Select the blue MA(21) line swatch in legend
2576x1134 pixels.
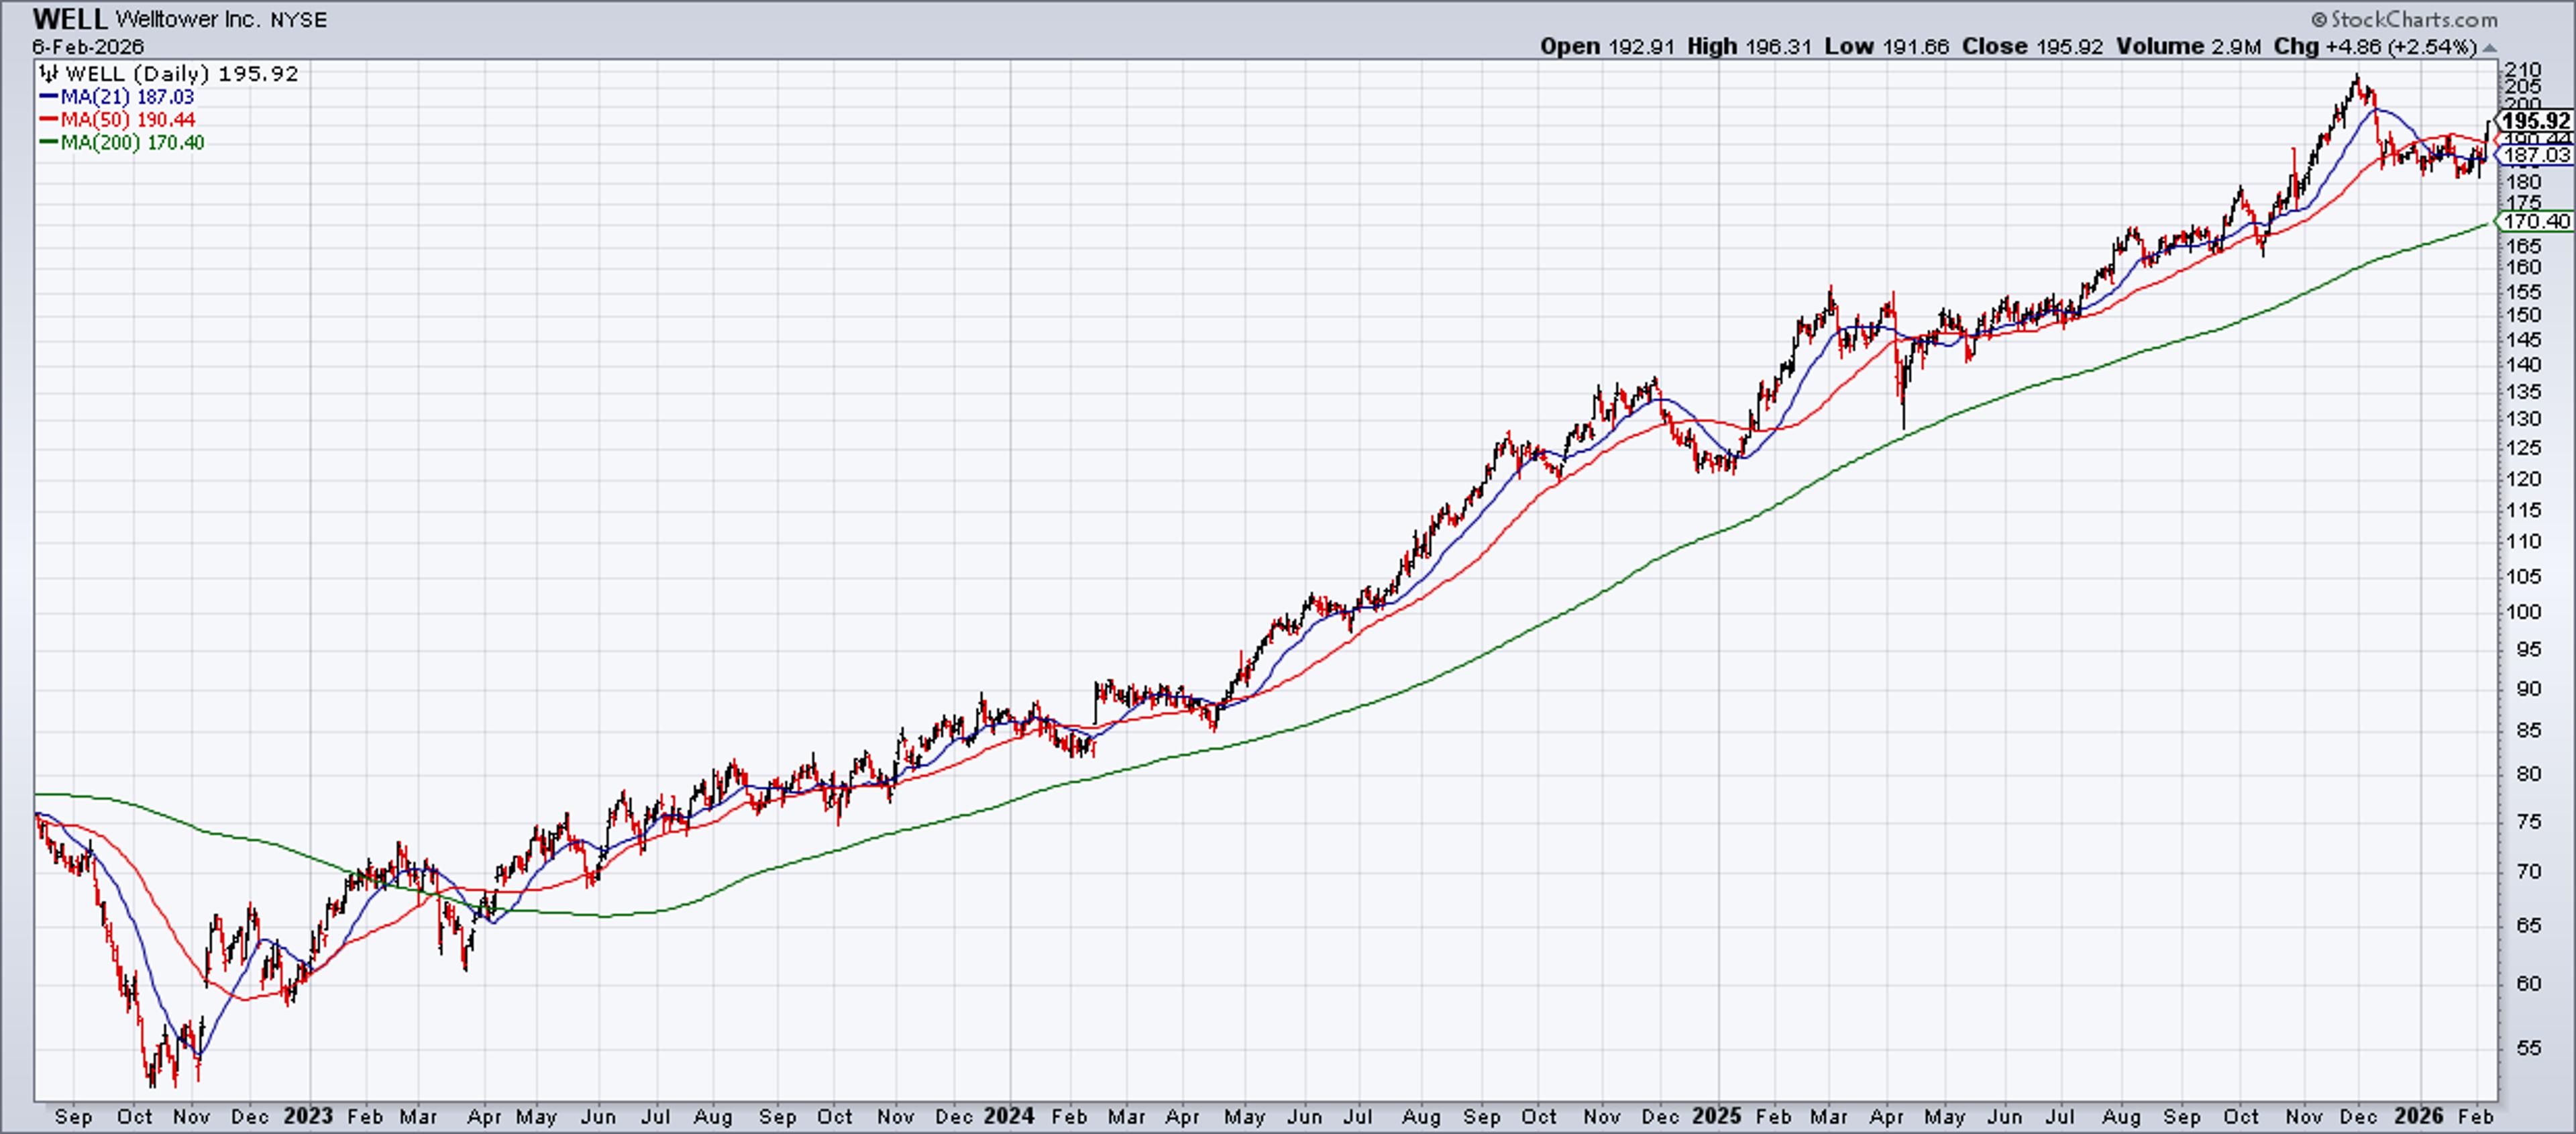tap(49, 97)
